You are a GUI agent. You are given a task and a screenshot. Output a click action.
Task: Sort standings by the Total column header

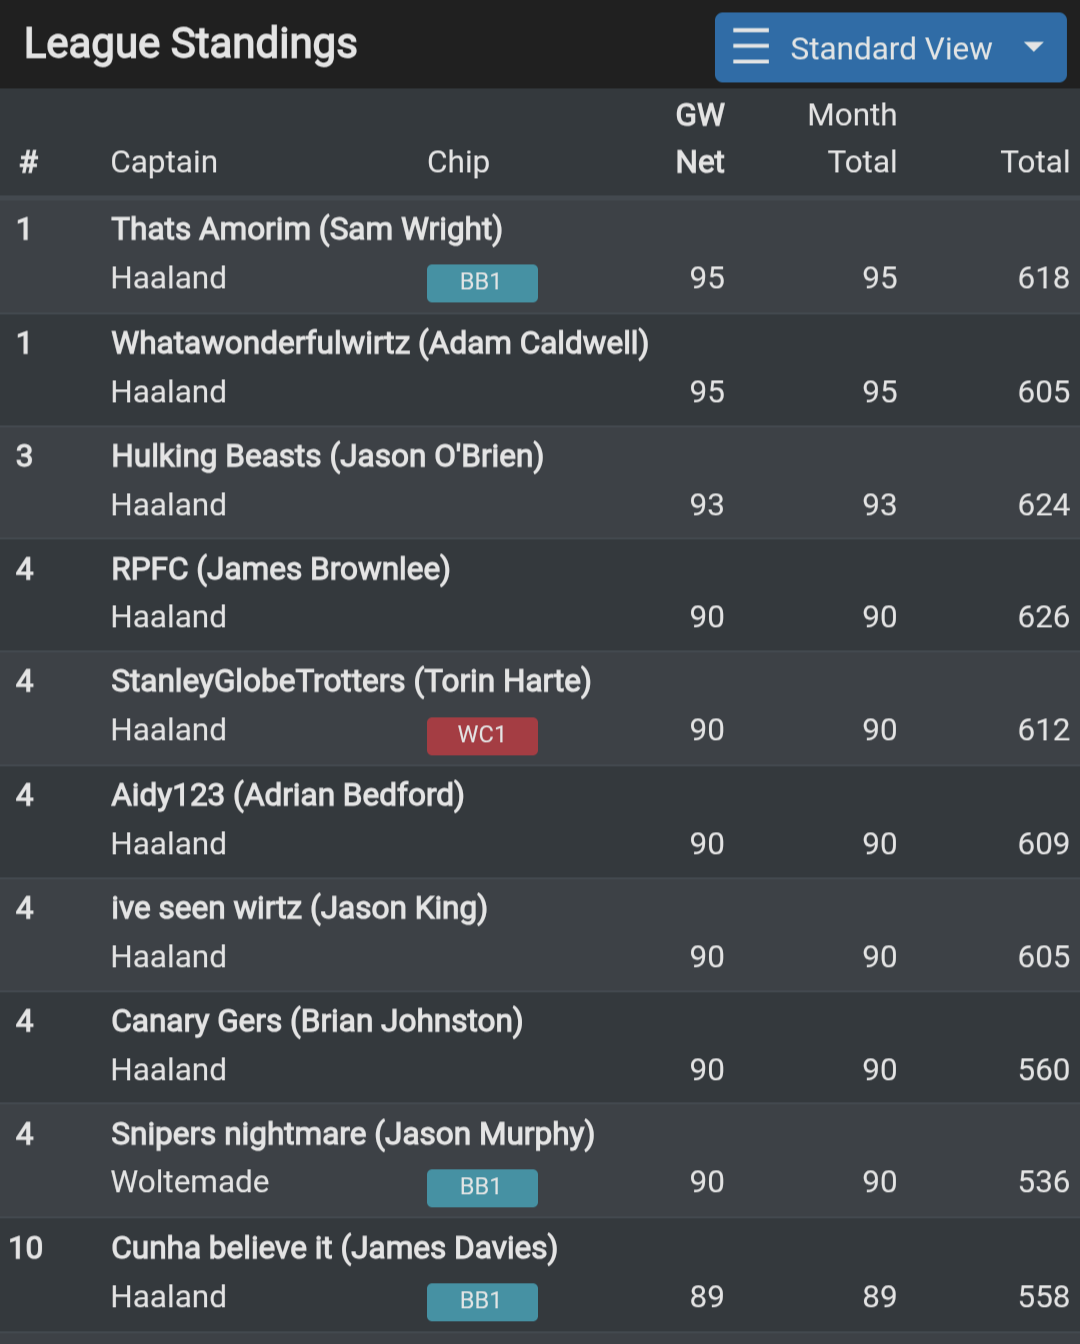tap(1035, 161)
